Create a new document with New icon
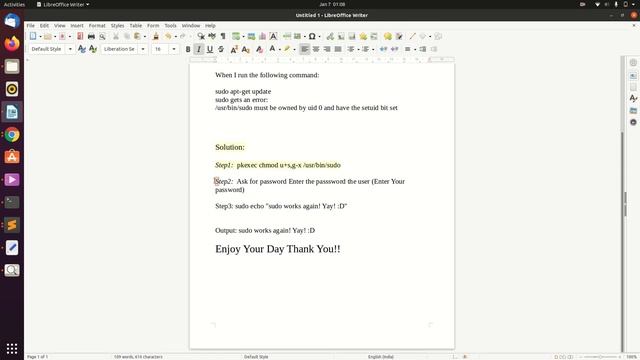Image resolution: width=640 pixels, height=360 pixels. [33, 36]
